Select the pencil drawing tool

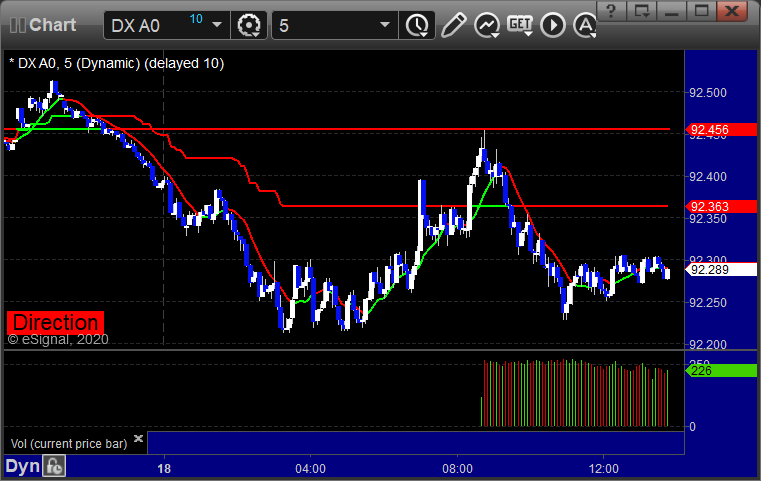(x=453, y=25)
